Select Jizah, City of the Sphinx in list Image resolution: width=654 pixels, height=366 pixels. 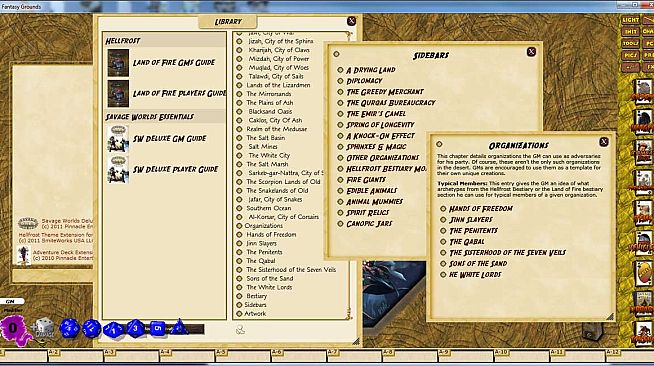[x=281, y=41]
